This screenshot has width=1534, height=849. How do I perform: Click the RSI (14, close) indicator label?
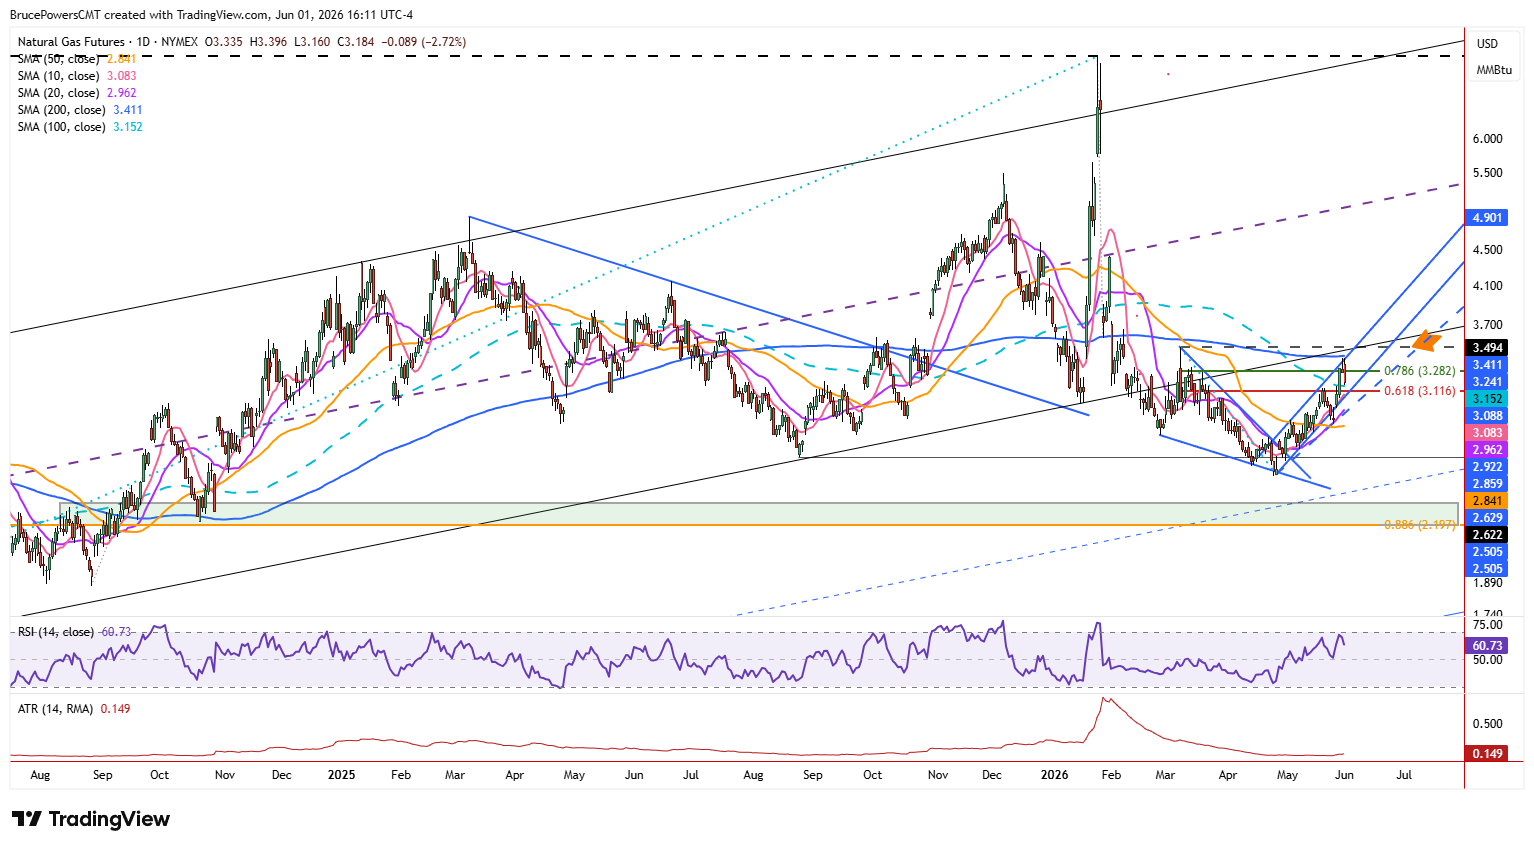pos(56,632)
